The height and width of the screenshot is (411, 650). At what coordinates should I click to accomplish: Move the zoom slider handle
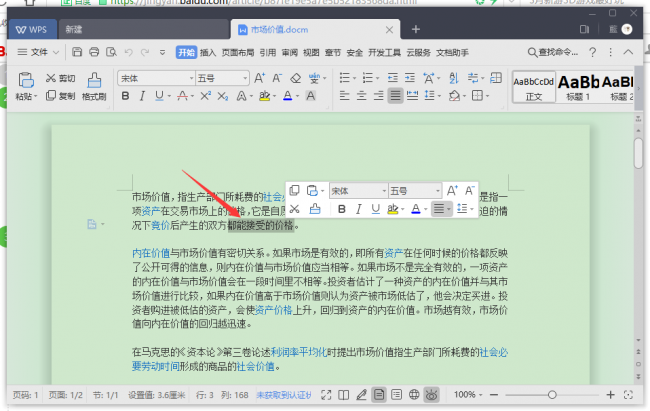tap(552, 395)
